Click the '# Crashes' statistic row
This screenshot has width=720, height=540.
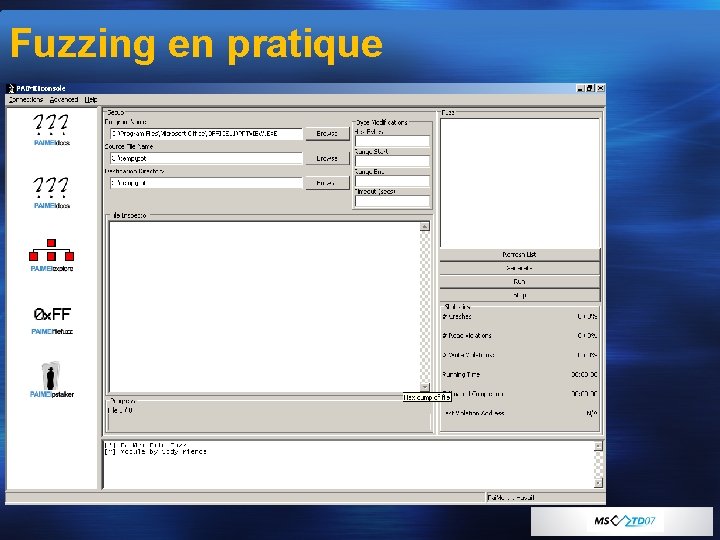(x=519, y=317)
